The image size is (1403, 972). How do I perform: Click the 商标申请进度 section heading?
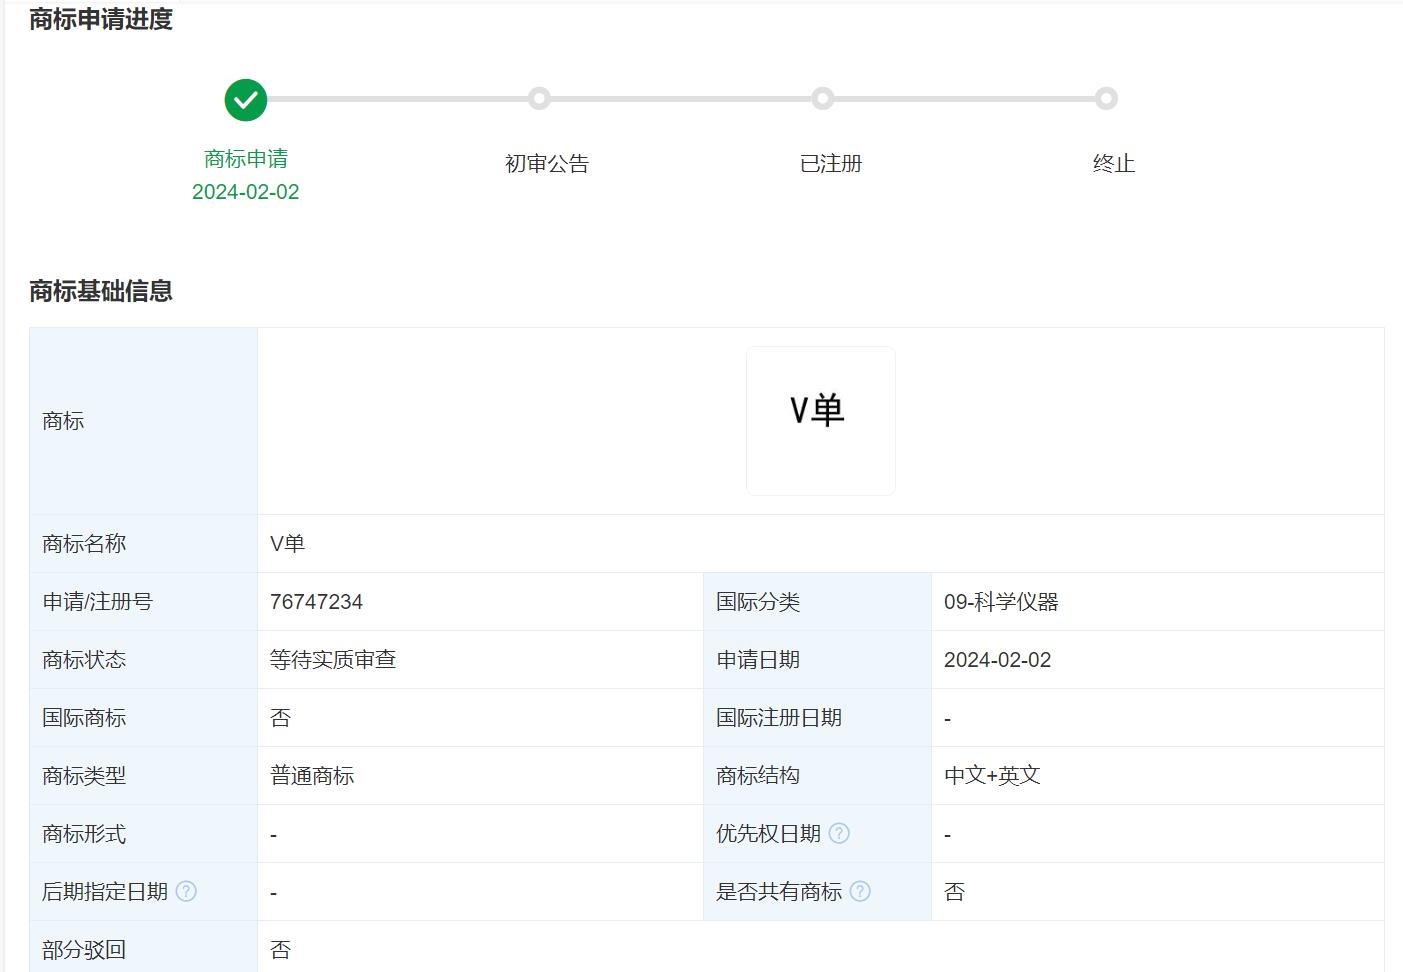pos(101,19)
